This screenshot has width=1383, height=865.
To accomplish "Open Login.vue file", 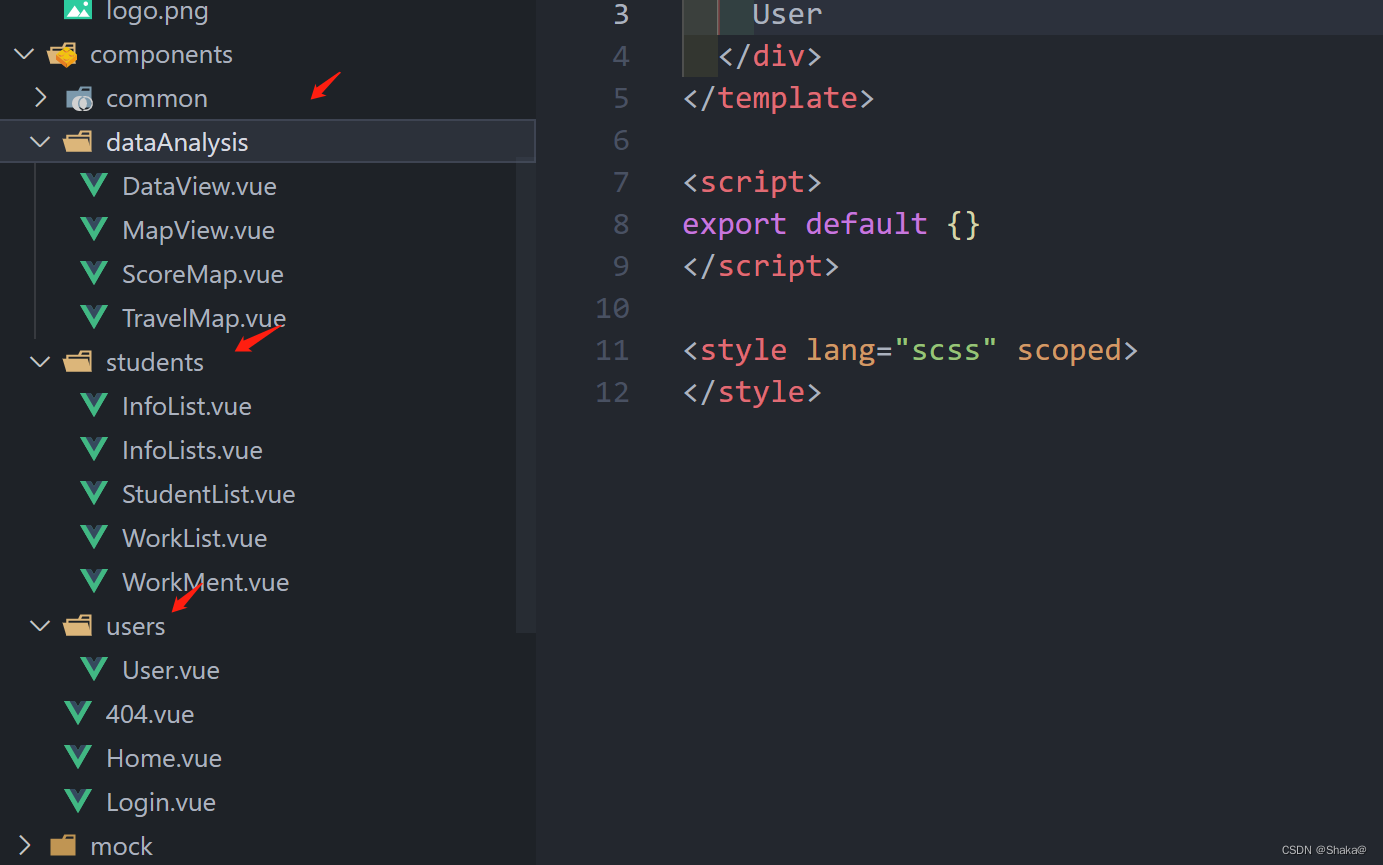I will point(161,803).
